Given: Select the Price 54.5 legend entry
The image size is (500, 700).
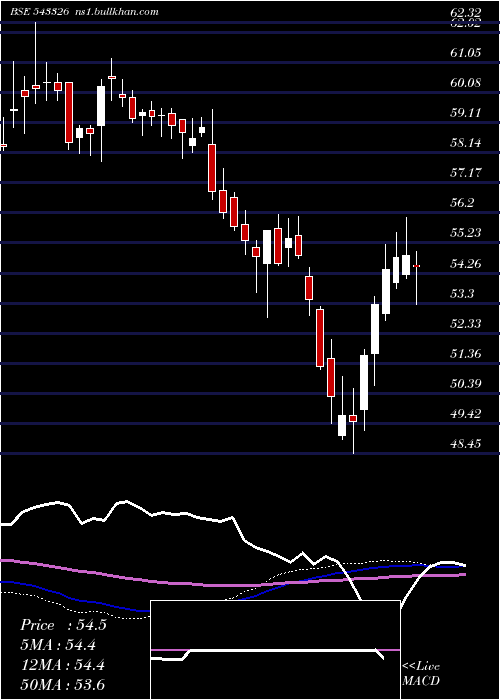Looking at the screenshot, I should [63, 625].
